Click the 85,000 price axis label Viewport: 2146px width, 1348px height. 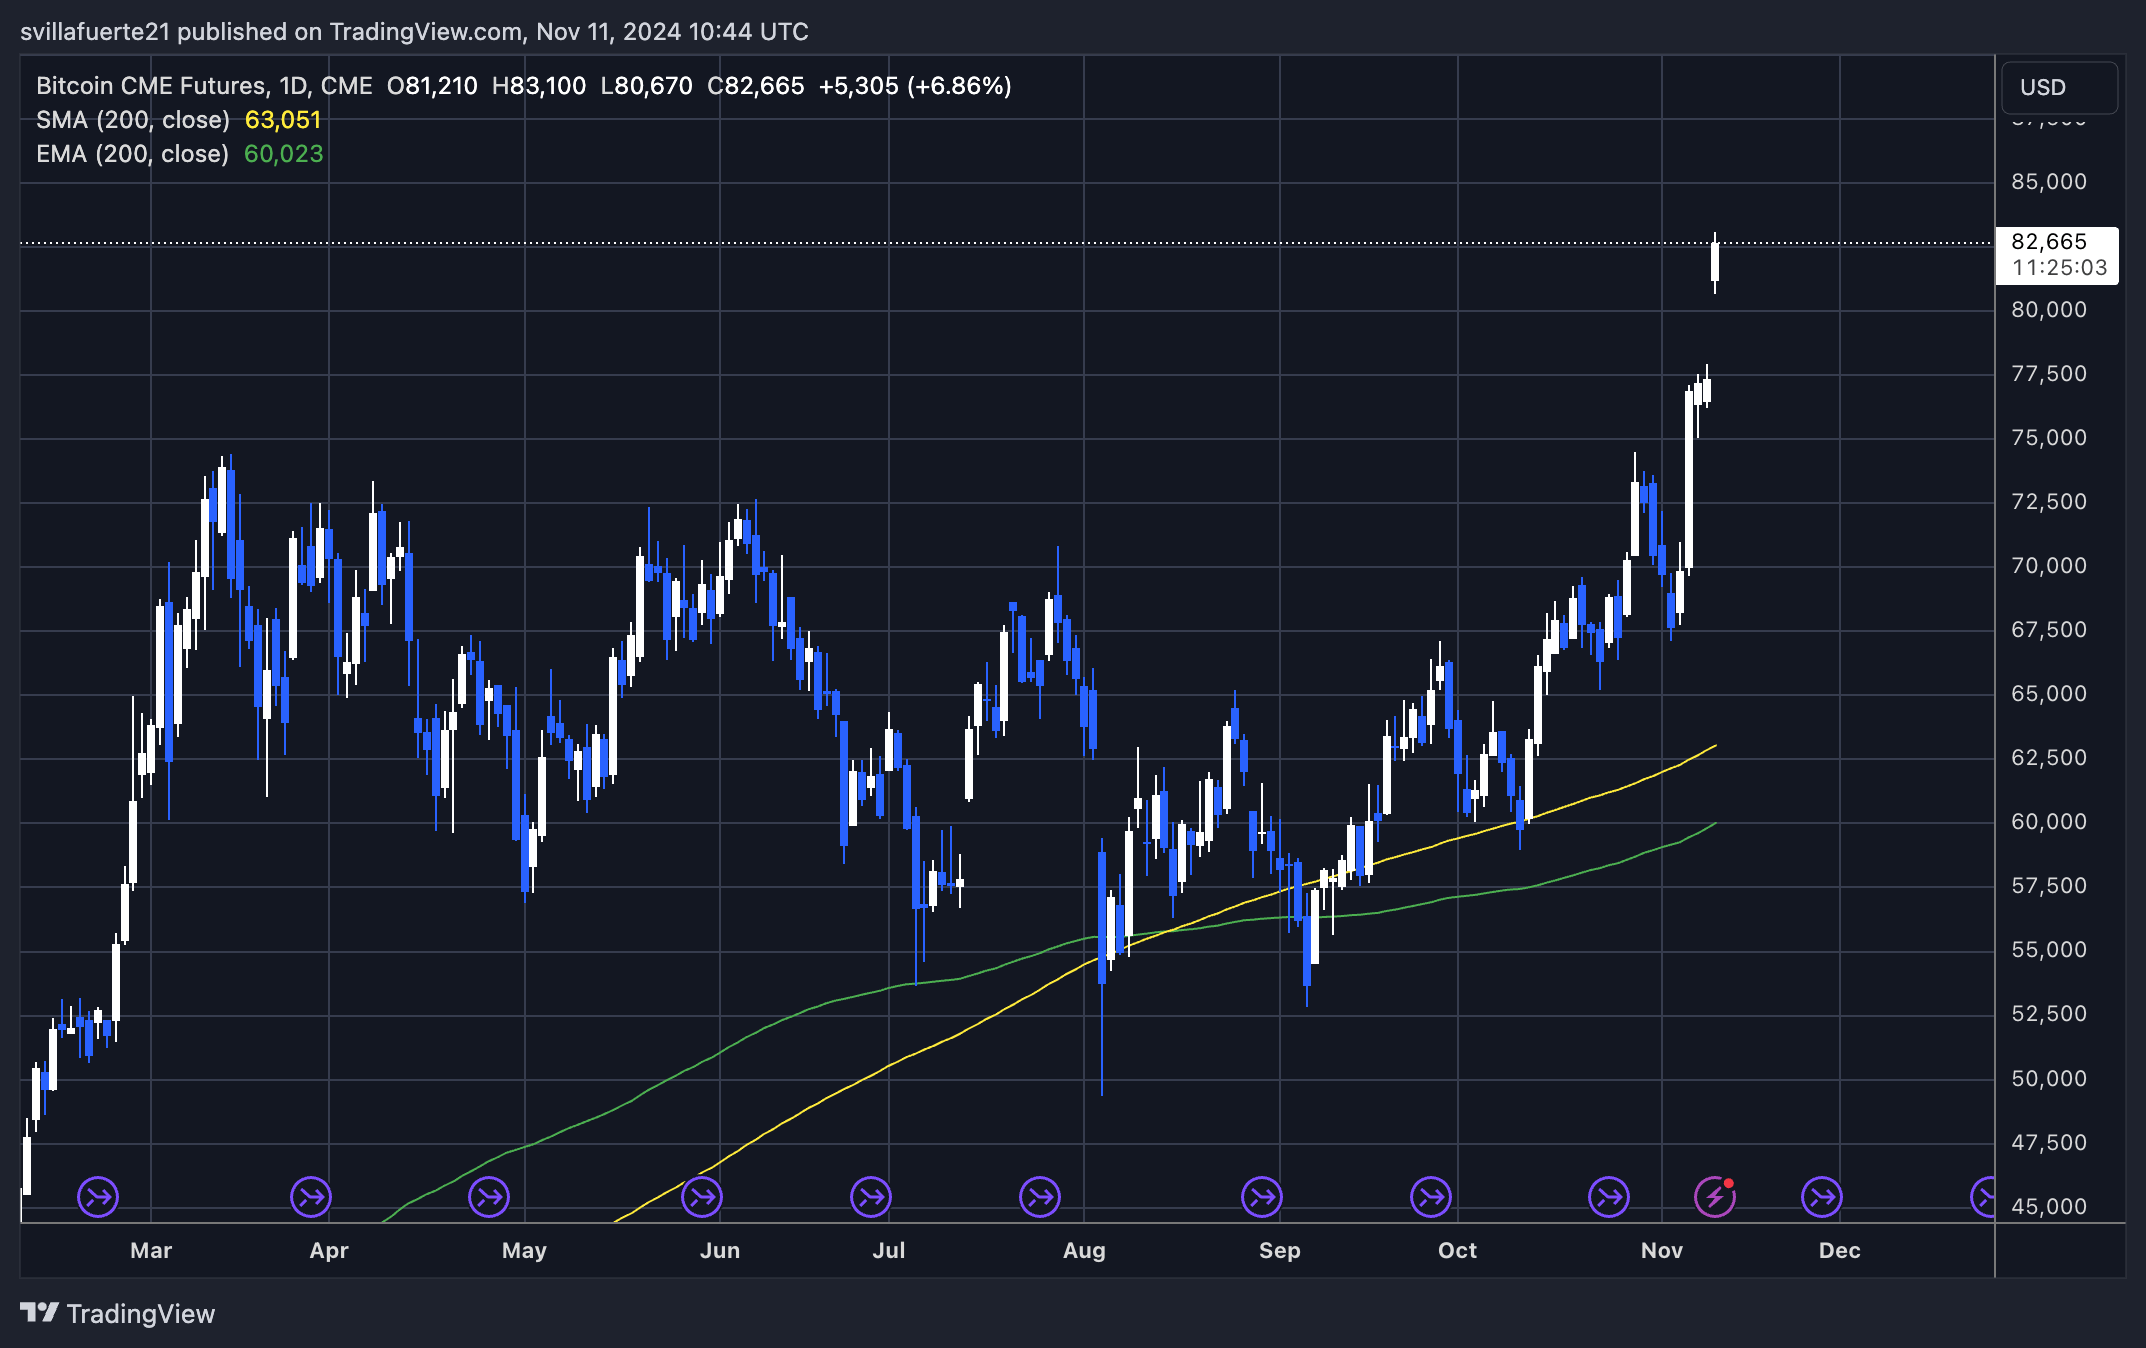click(x=2049, y=182)
